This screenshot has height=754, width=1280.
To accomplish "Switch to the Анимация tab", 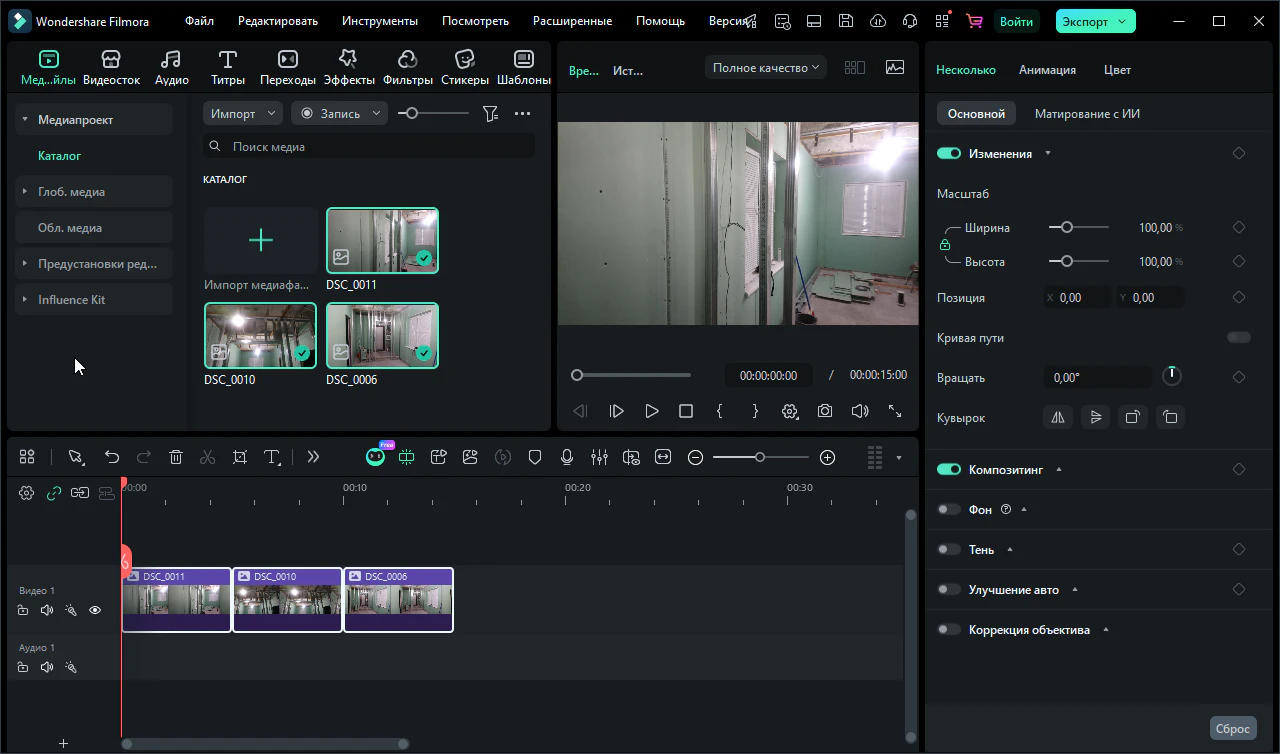I will click(1047, 70).
